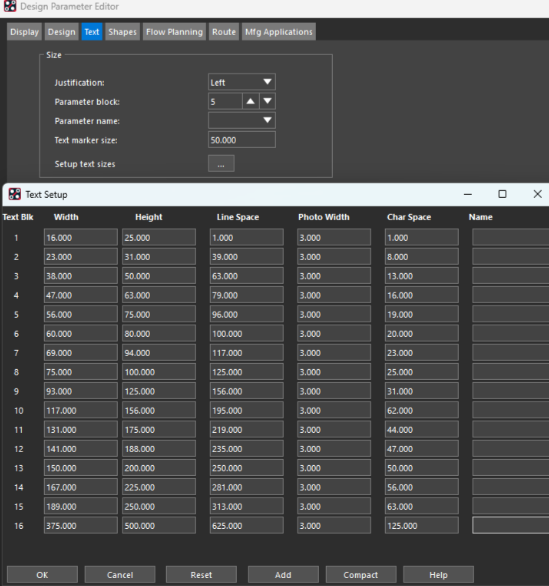Click the Add button

coord(283,575)
